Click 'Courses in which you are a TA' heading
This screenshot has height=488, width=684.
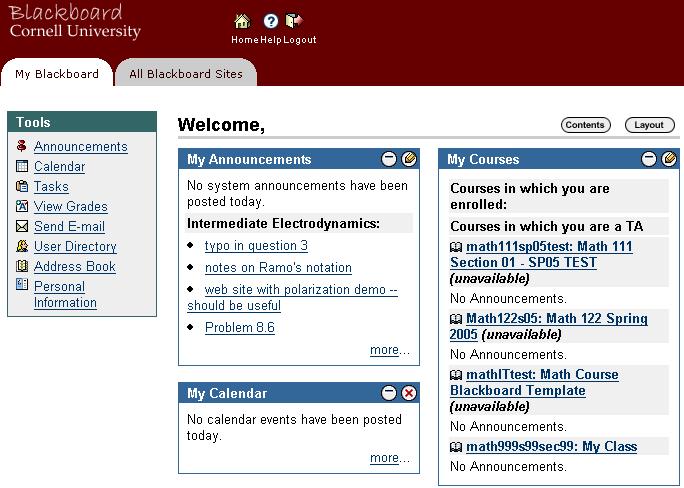(x=547, y=226)
